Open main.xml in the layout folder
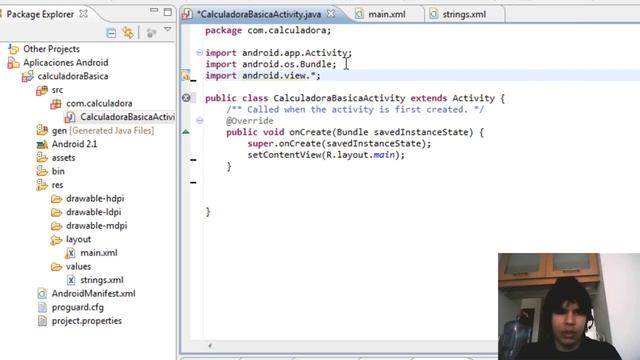 click(99, 253)
